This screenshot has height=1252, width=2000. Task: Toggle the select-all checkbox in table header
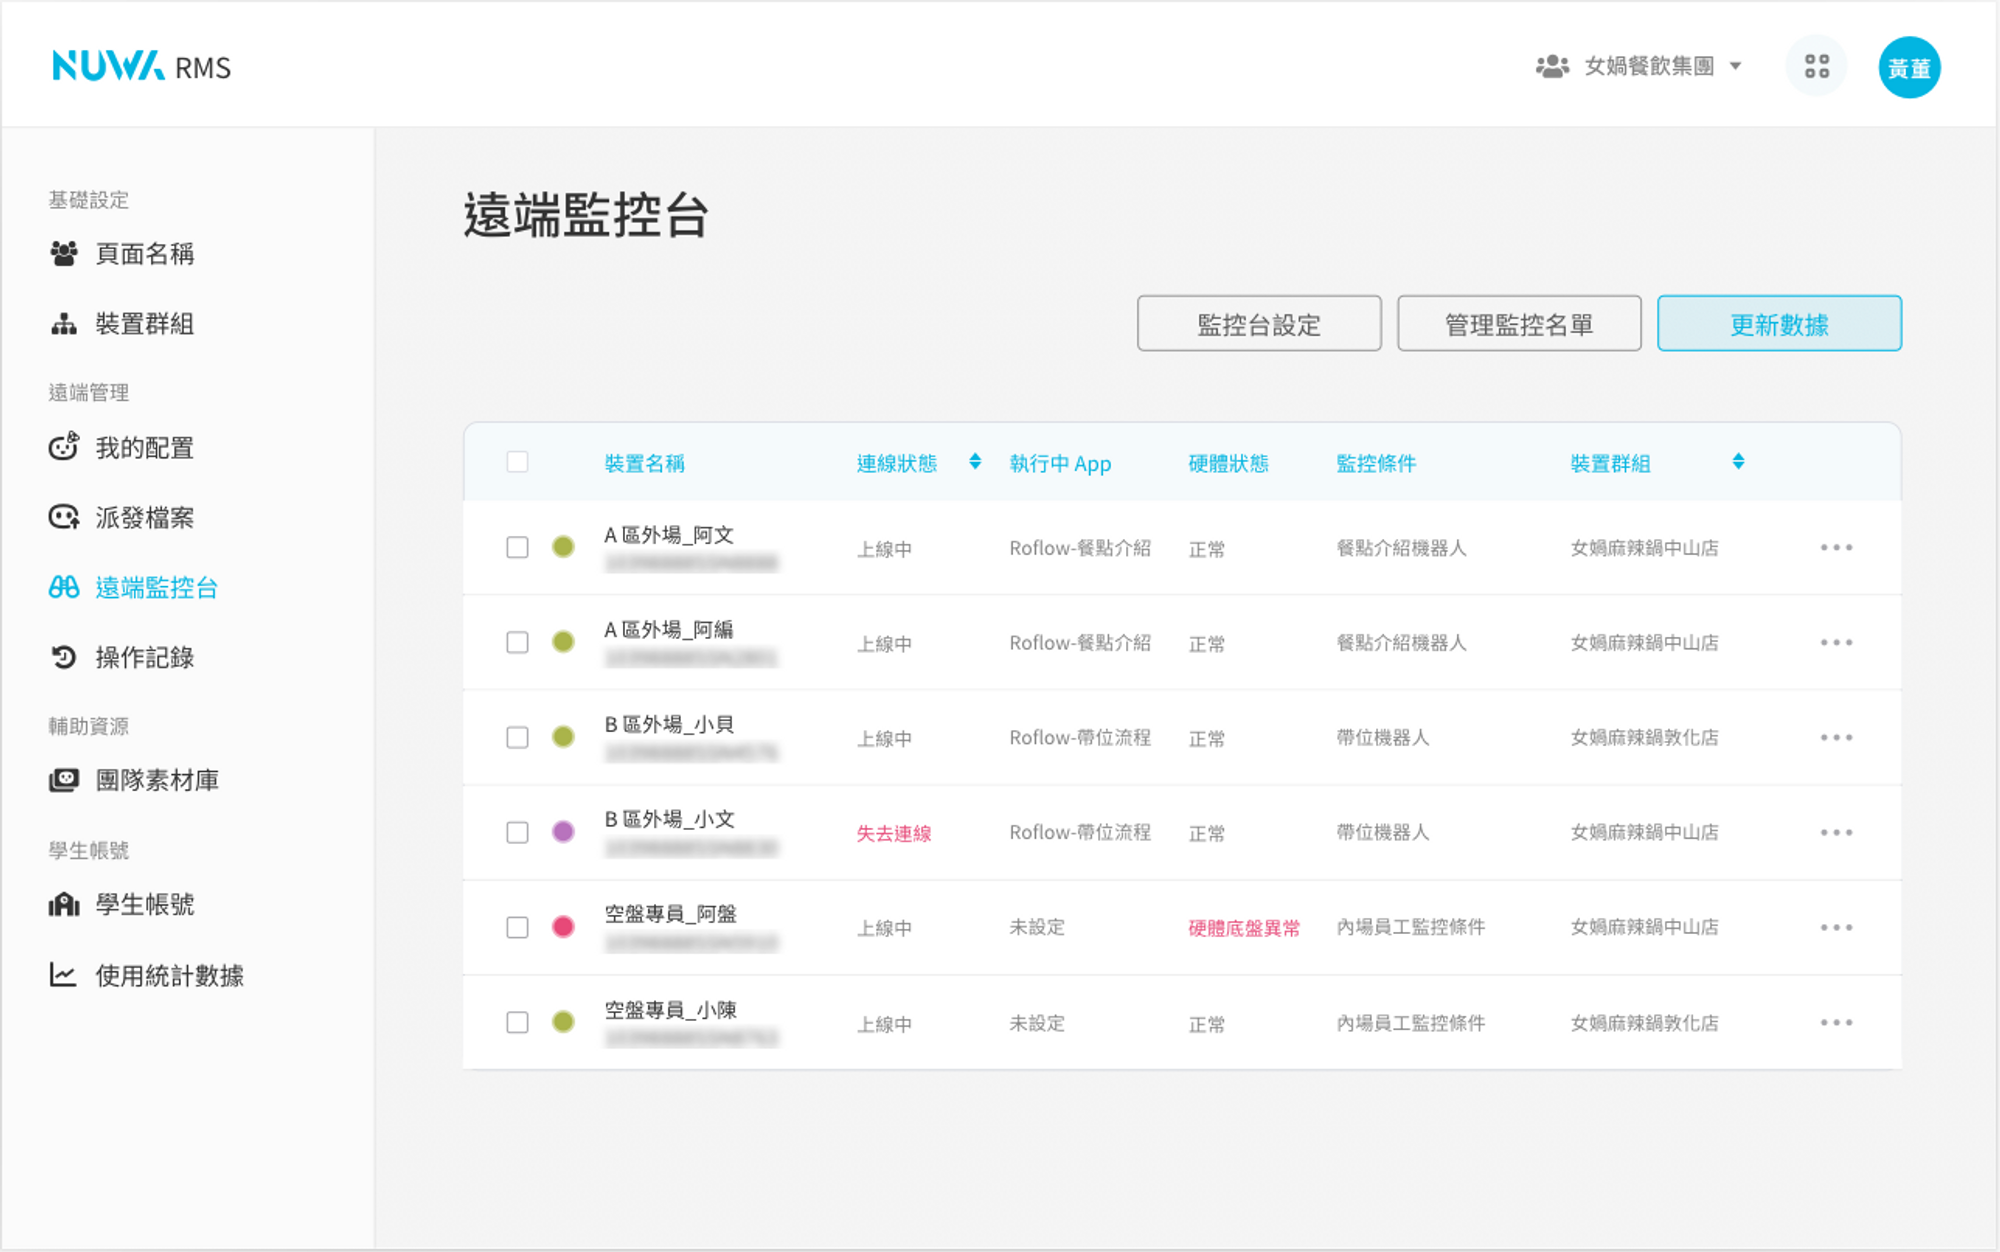pos(517,462)
